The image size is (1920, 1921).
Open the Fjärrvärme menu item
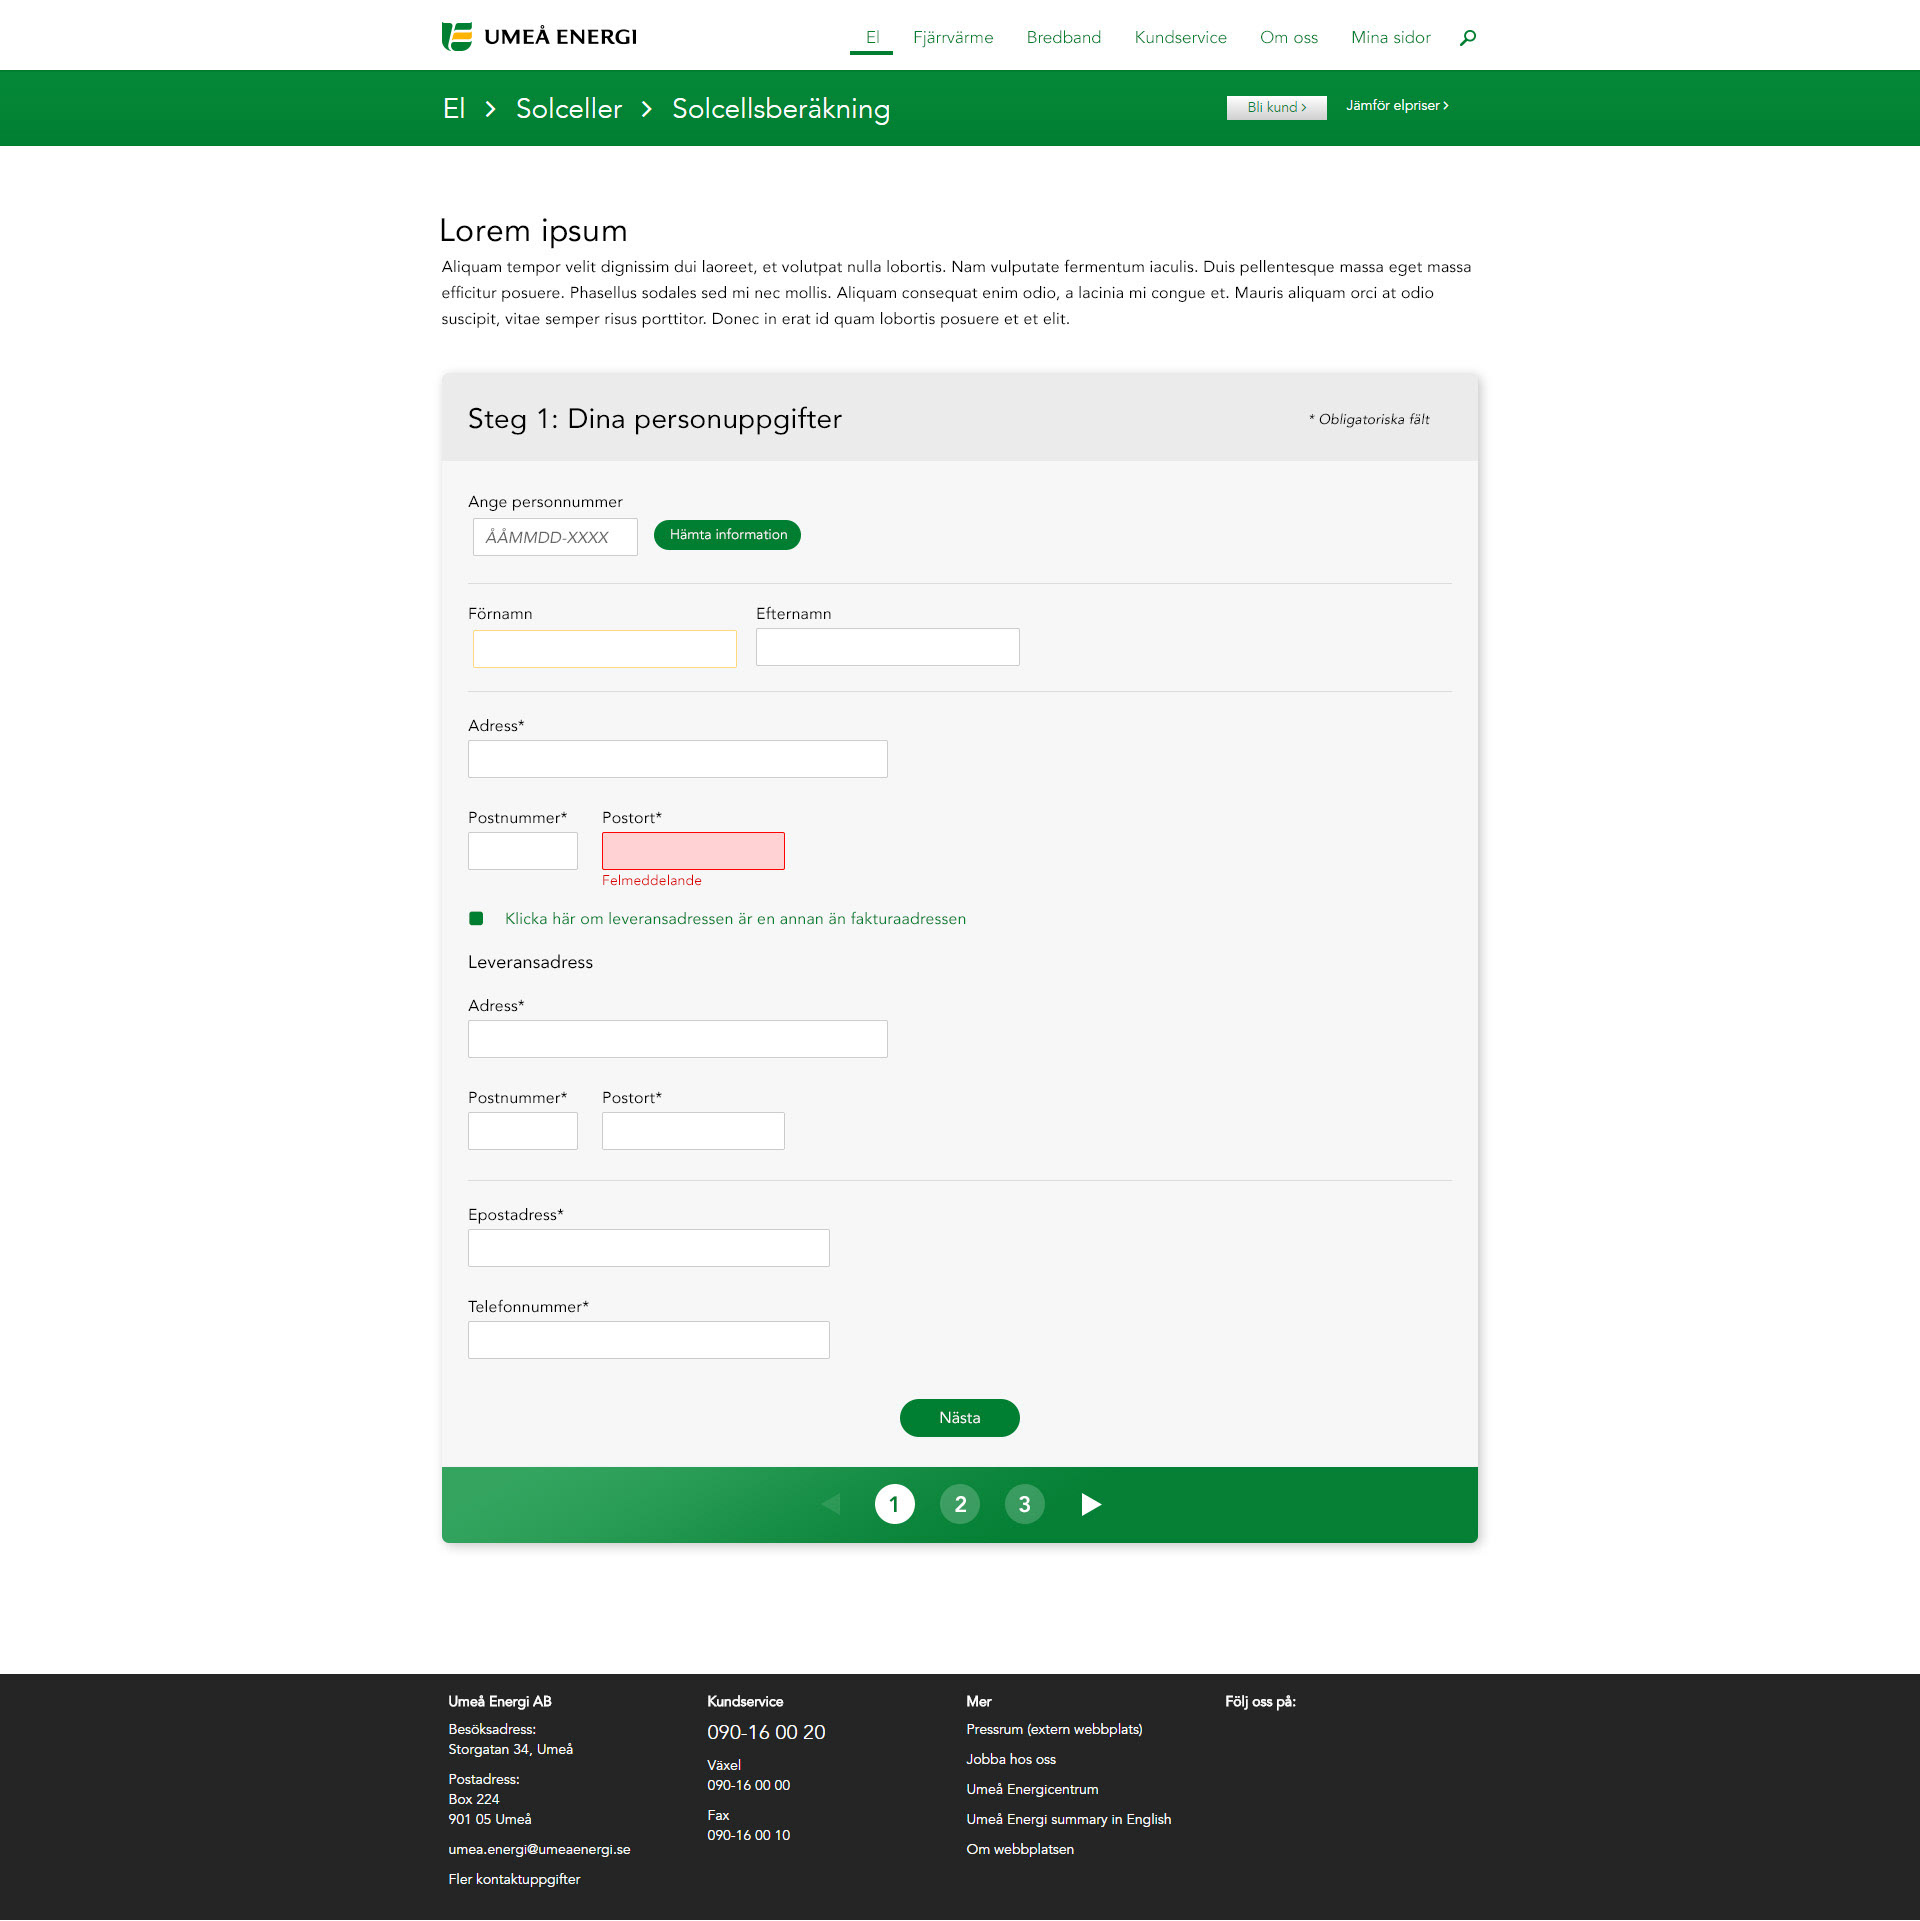pyautogui.click(x=952, y=38)
